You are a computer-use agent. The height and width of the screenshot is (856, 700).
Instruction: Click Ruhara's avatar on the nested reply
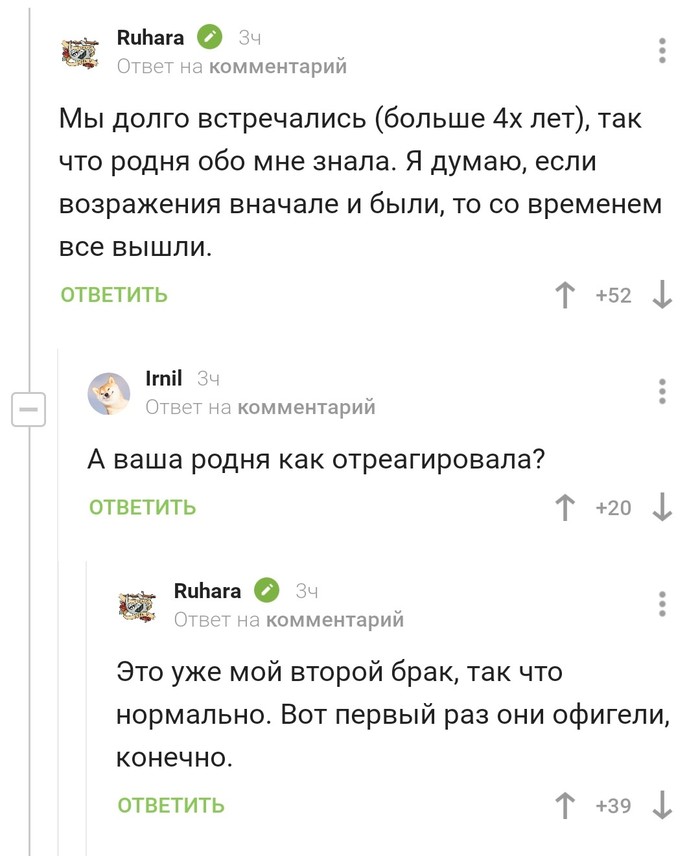[138, 605]
